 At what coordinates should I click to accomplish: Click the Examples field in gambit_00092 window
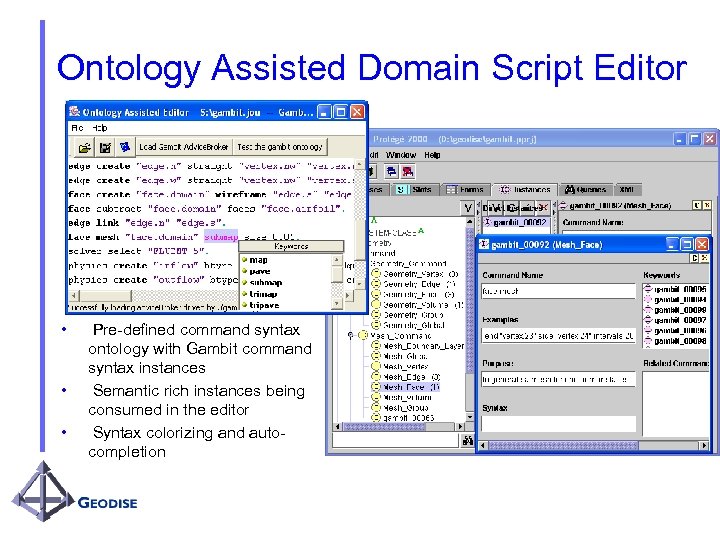click(558, 336)
